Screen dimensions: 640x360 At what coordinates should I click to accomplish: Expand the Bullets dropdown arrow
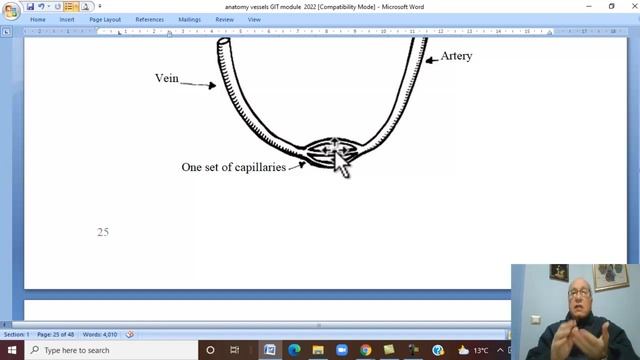point(76,7)
